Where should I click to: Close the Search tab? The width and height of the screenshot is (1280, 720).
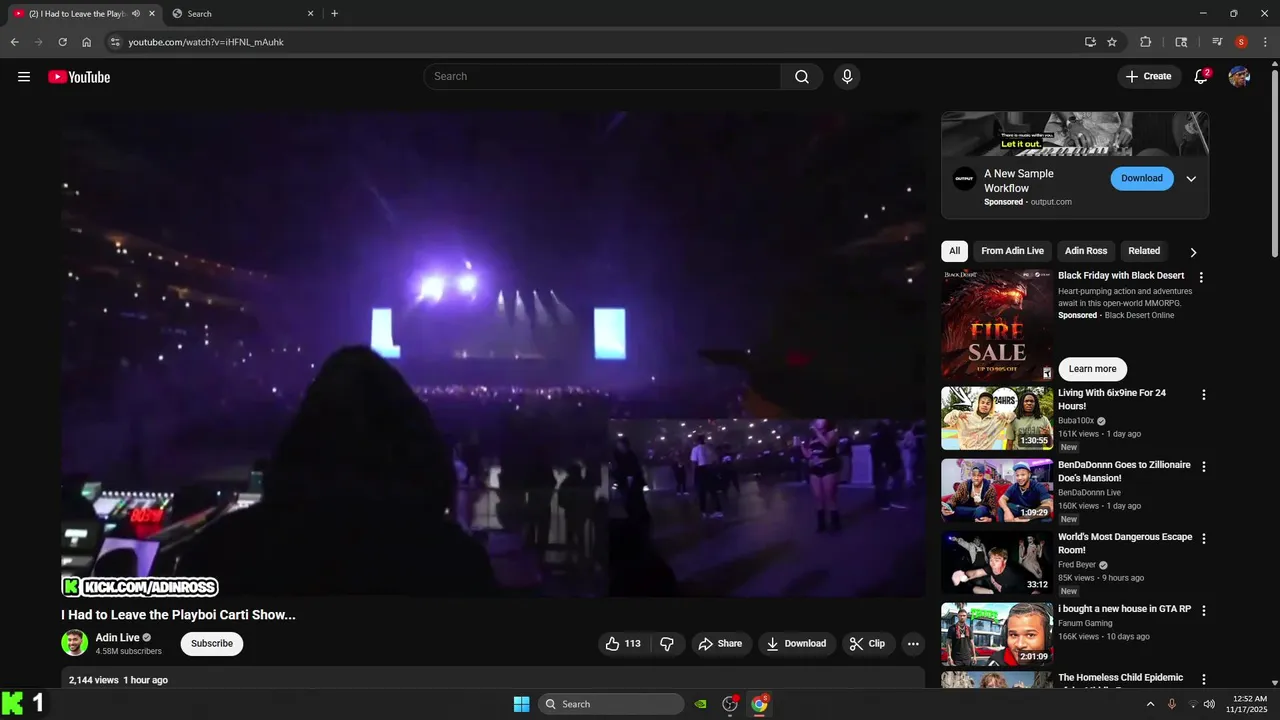[310, 14]
